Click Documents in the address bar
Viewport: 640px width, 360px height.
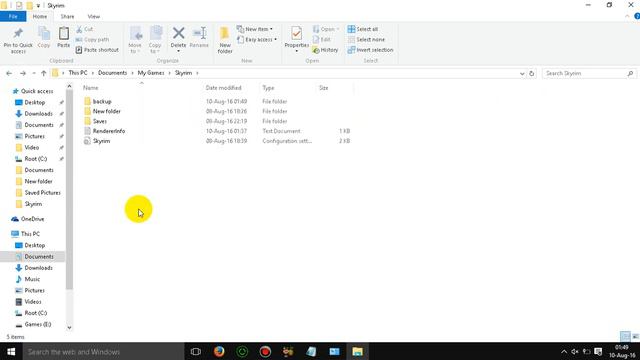tap(112, 73)
